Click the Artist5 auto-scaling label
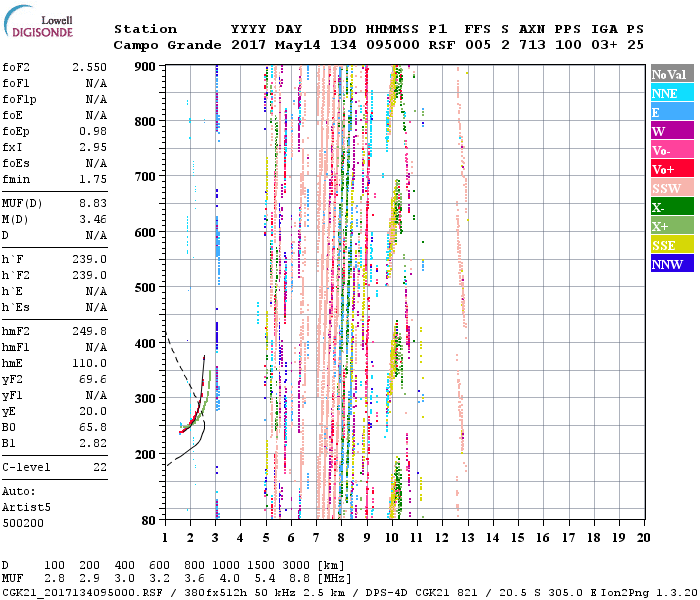Screen dimensions: 700x600 [24, 507]
